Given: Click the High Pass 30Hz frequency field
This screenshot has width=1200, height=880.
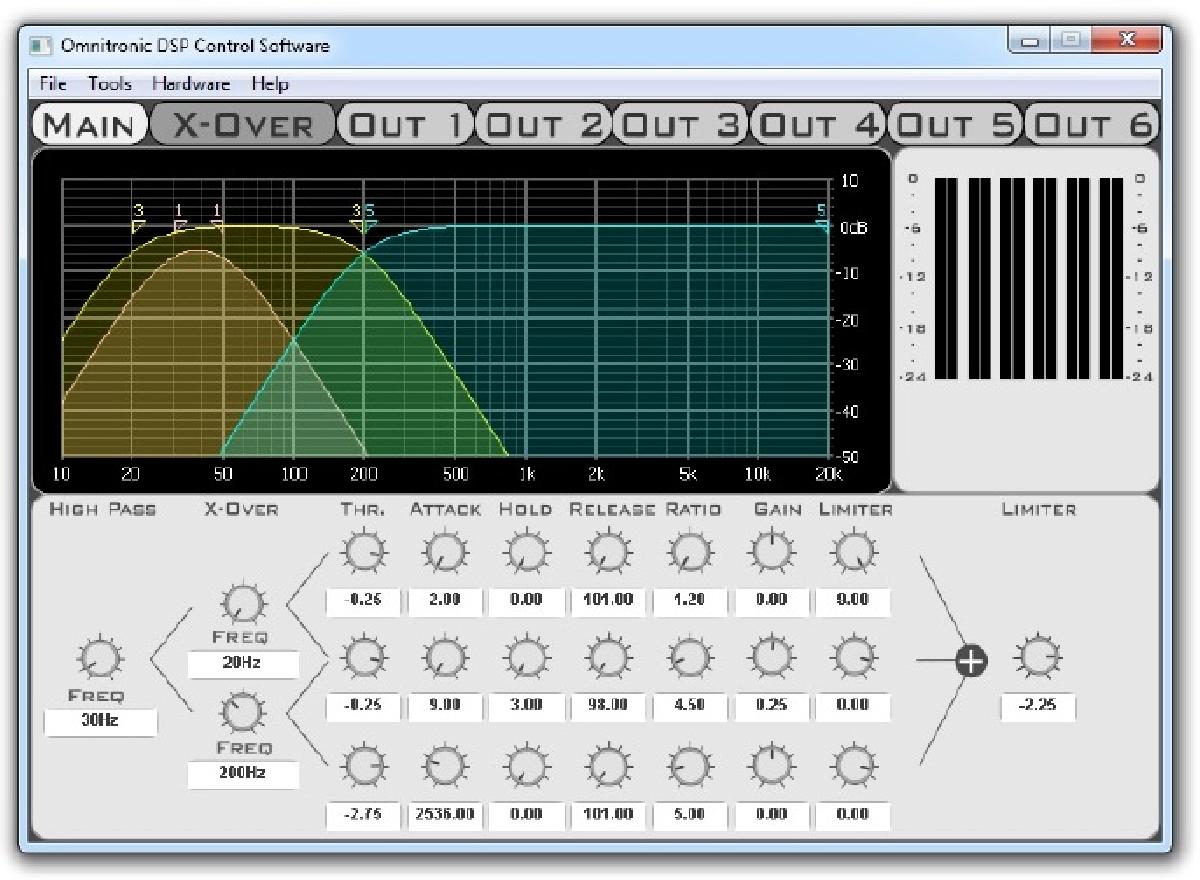Looking at the screenshot, I should point(101,721).
